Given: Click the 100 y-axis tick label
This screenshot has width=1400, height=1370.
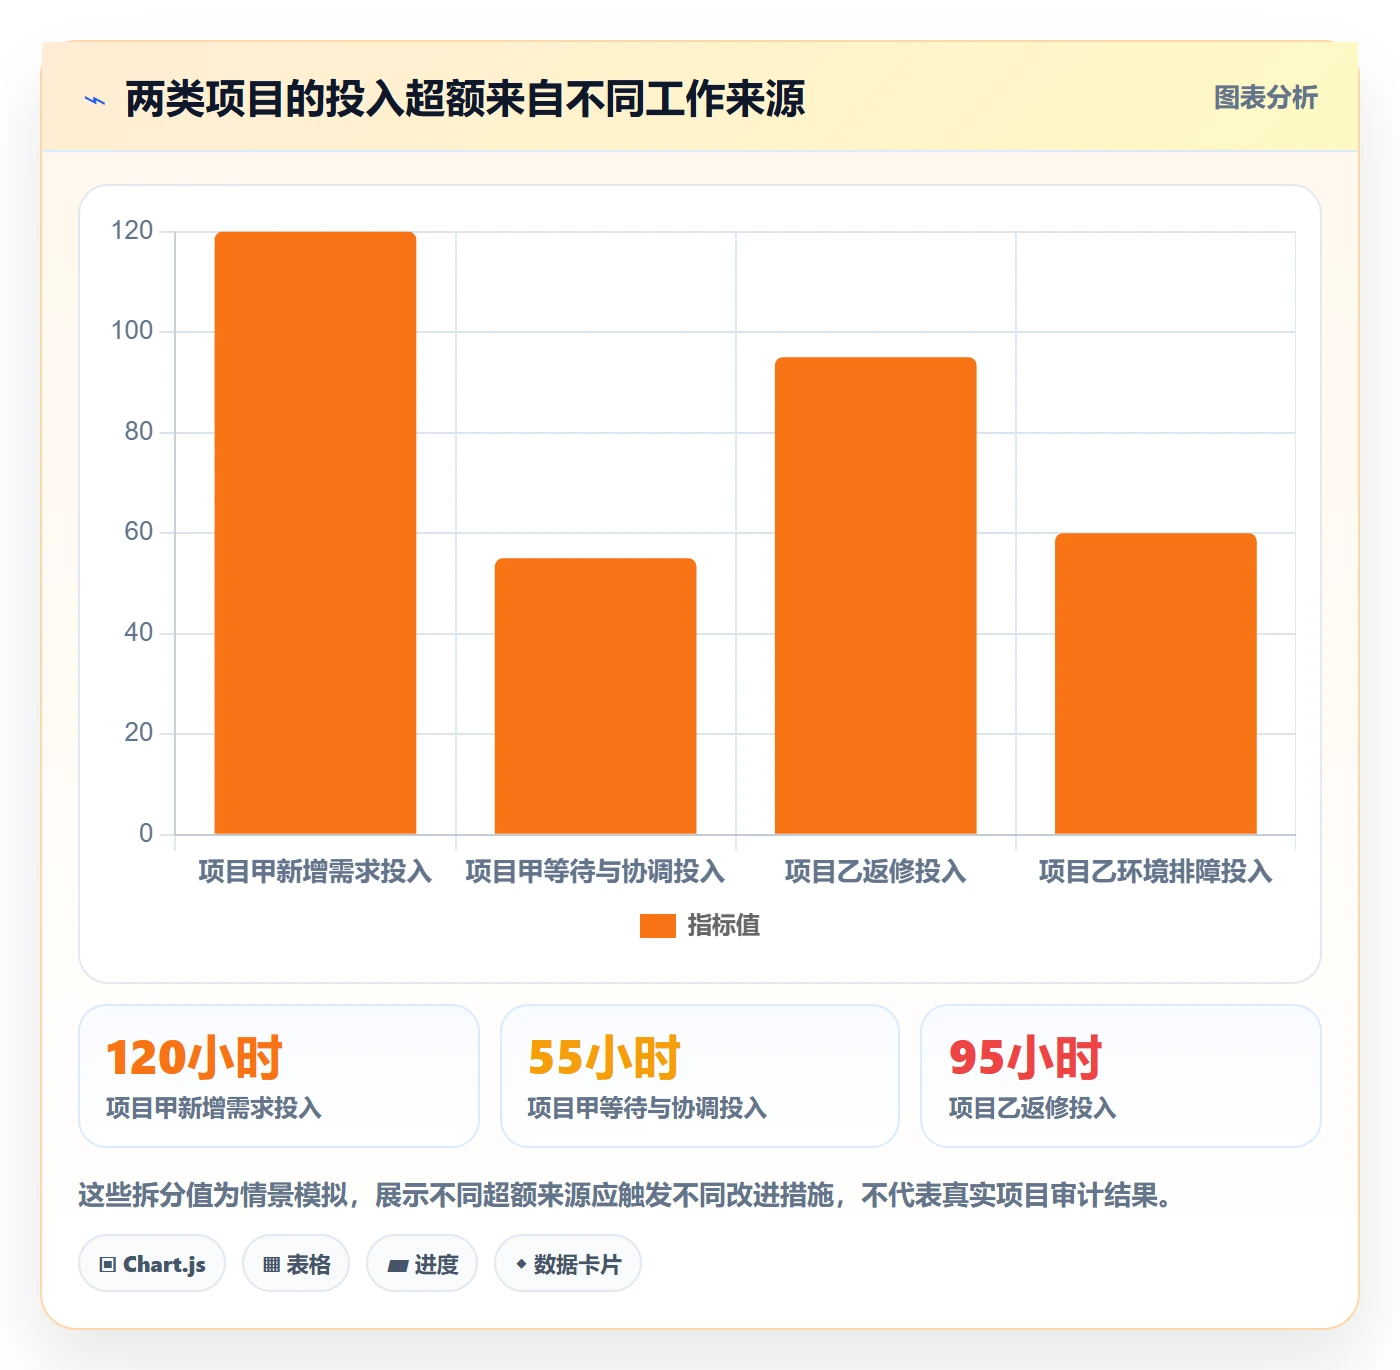Looking at the screenshot, I should [x=132, y=331].
